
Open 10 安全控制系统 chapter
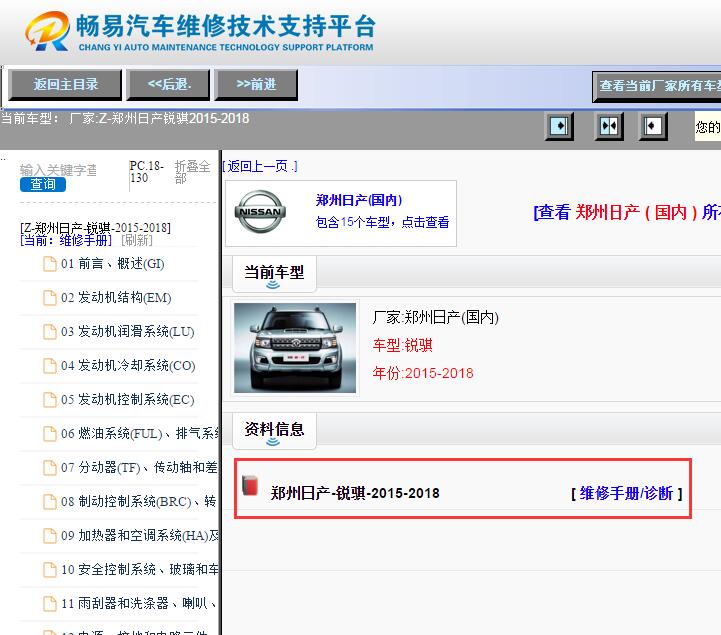(x=140, y=569)
